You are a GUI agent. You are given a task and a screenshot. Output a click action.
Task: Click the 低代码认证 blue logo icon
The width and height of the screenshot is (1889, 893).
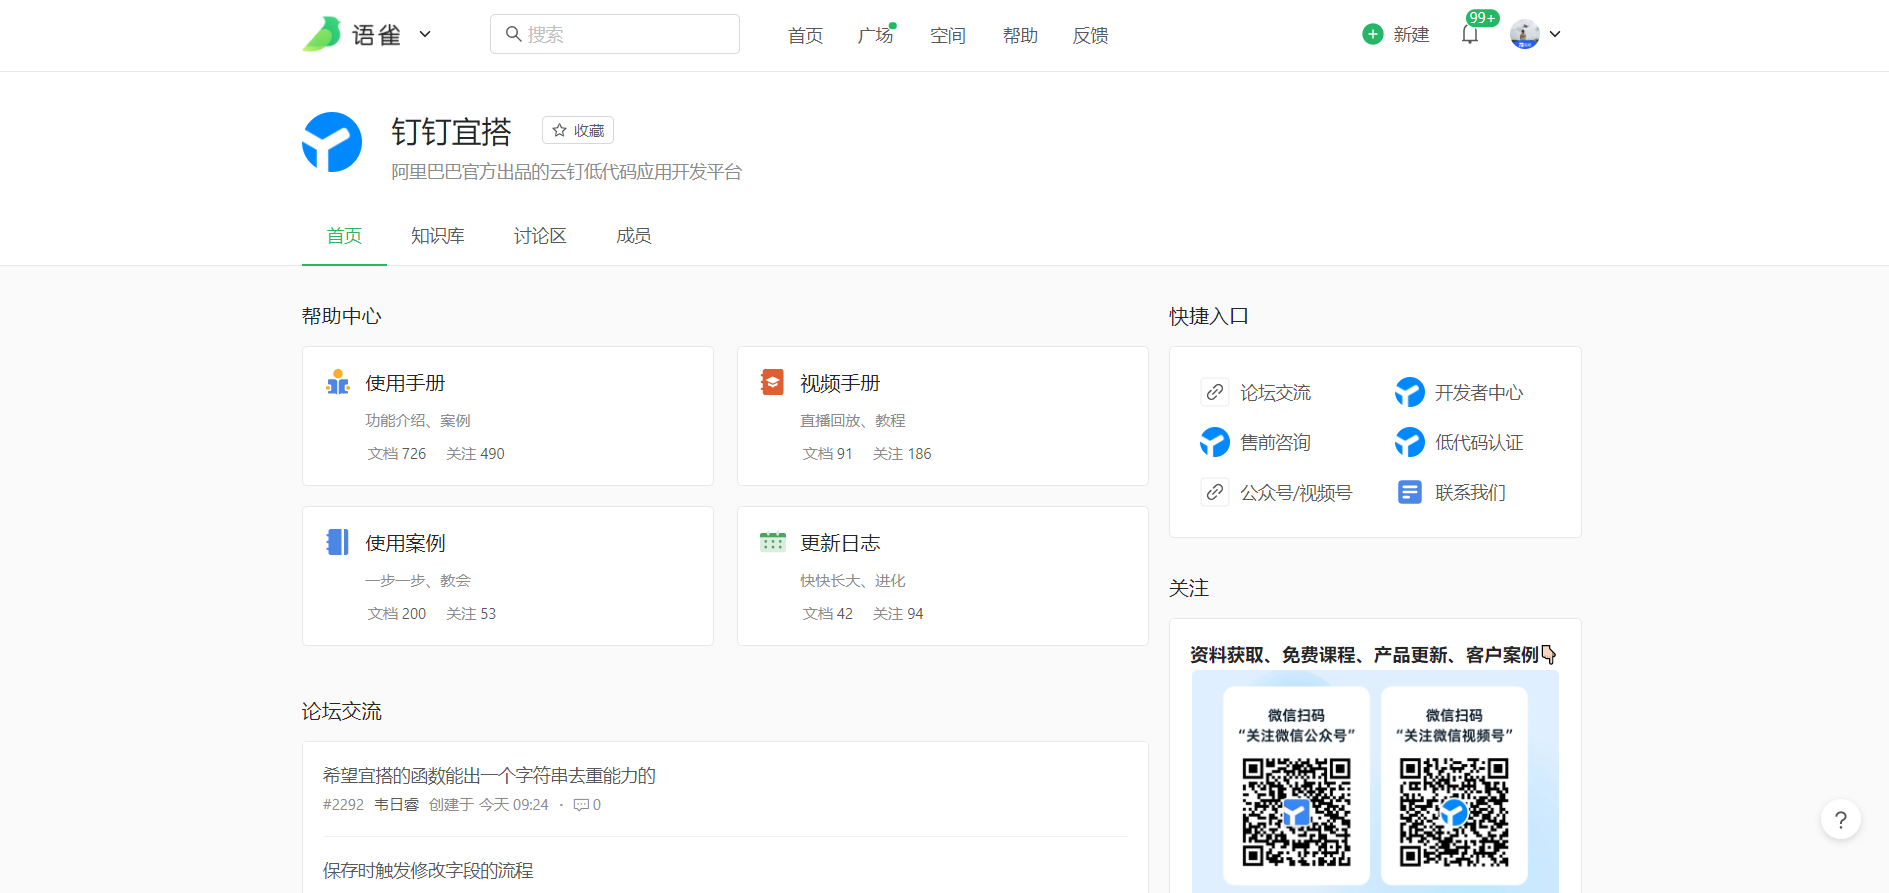[1409, 442]
